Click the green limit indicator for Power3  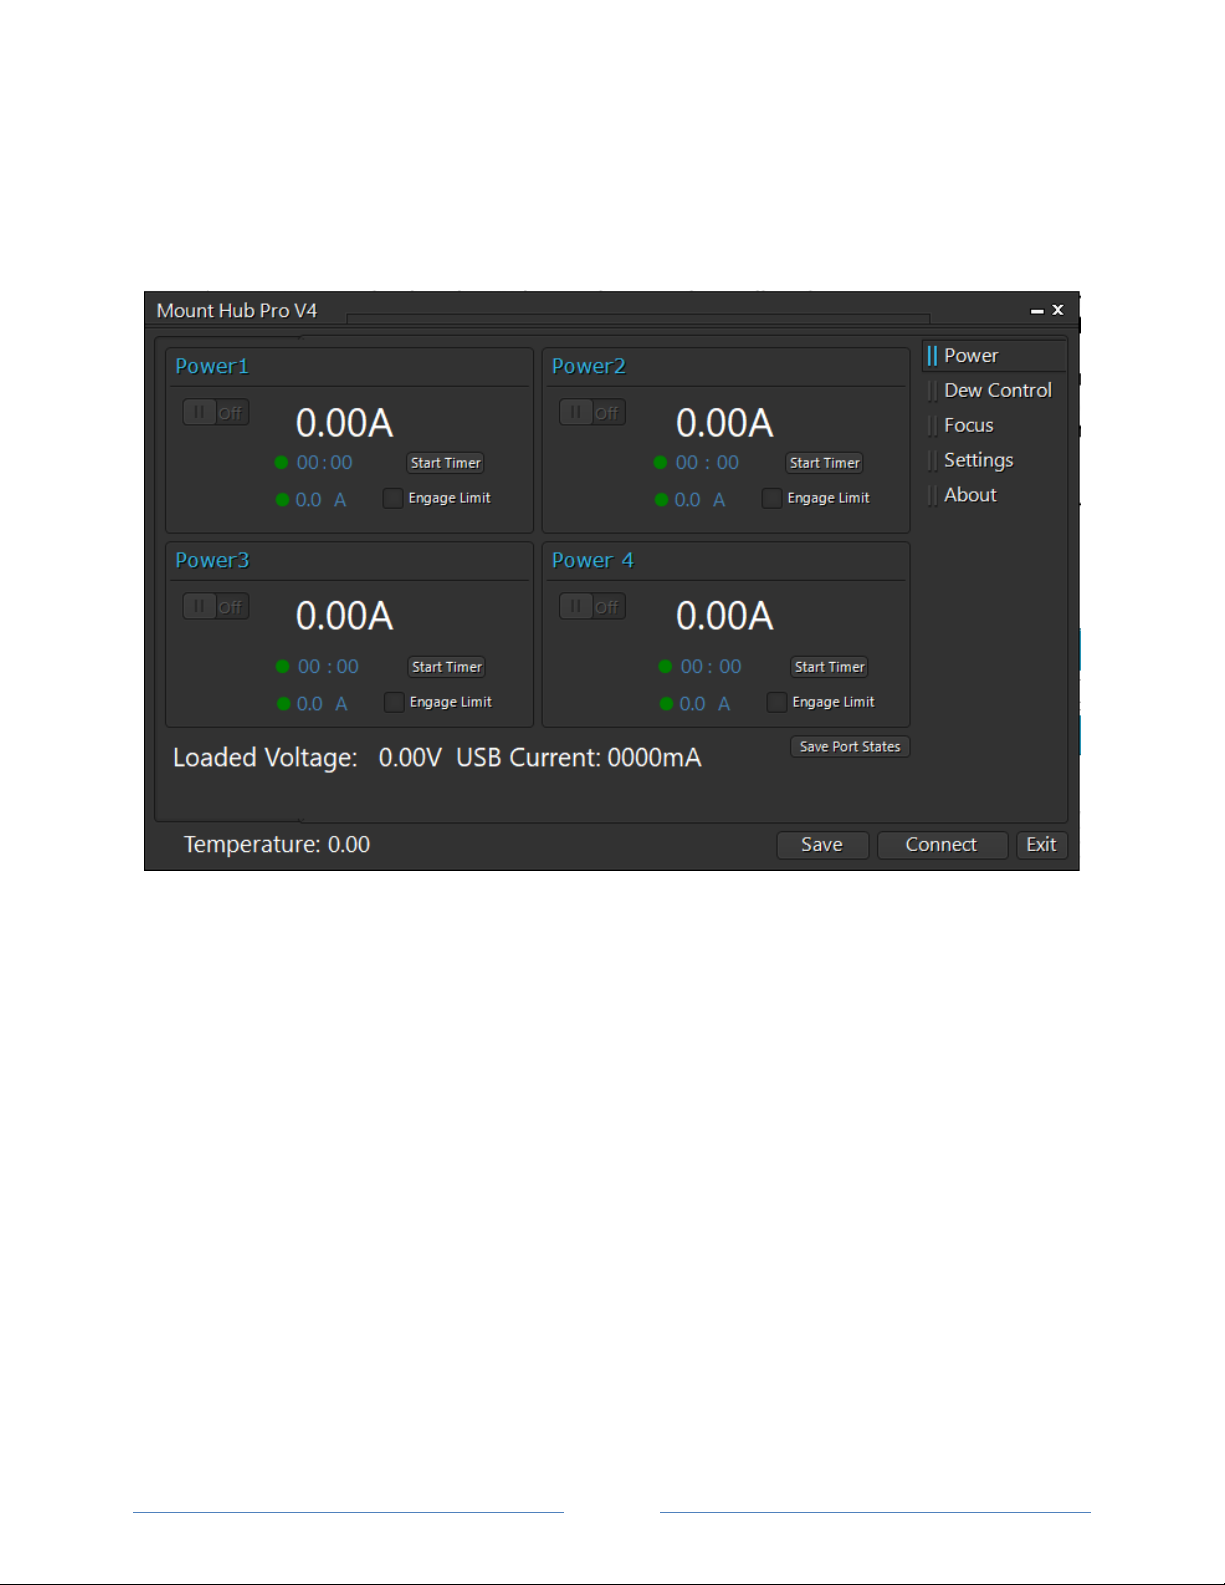pos(284,704)
